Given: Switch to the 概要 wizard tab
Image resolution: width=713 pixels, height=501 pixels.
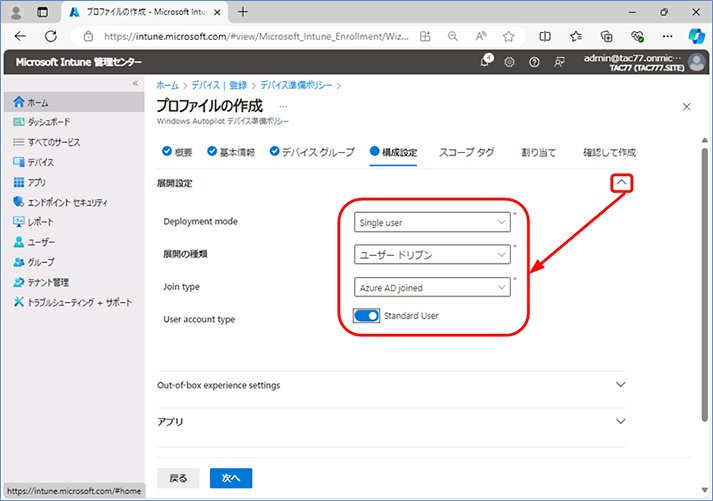Looking at the screenshot, I should [x=177, y=152].
